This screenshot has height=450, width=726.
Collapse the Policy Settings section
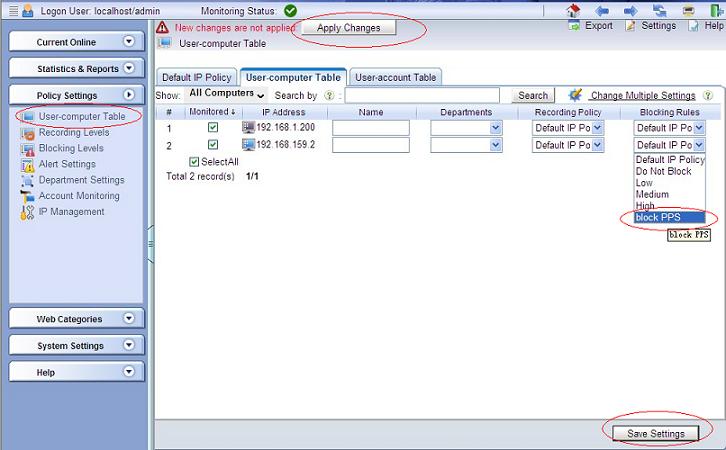click(129, 95)
